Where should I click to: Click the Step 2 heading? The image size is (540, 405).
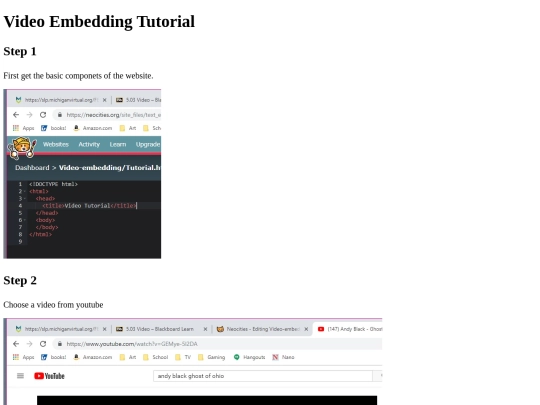click(20, 280)
